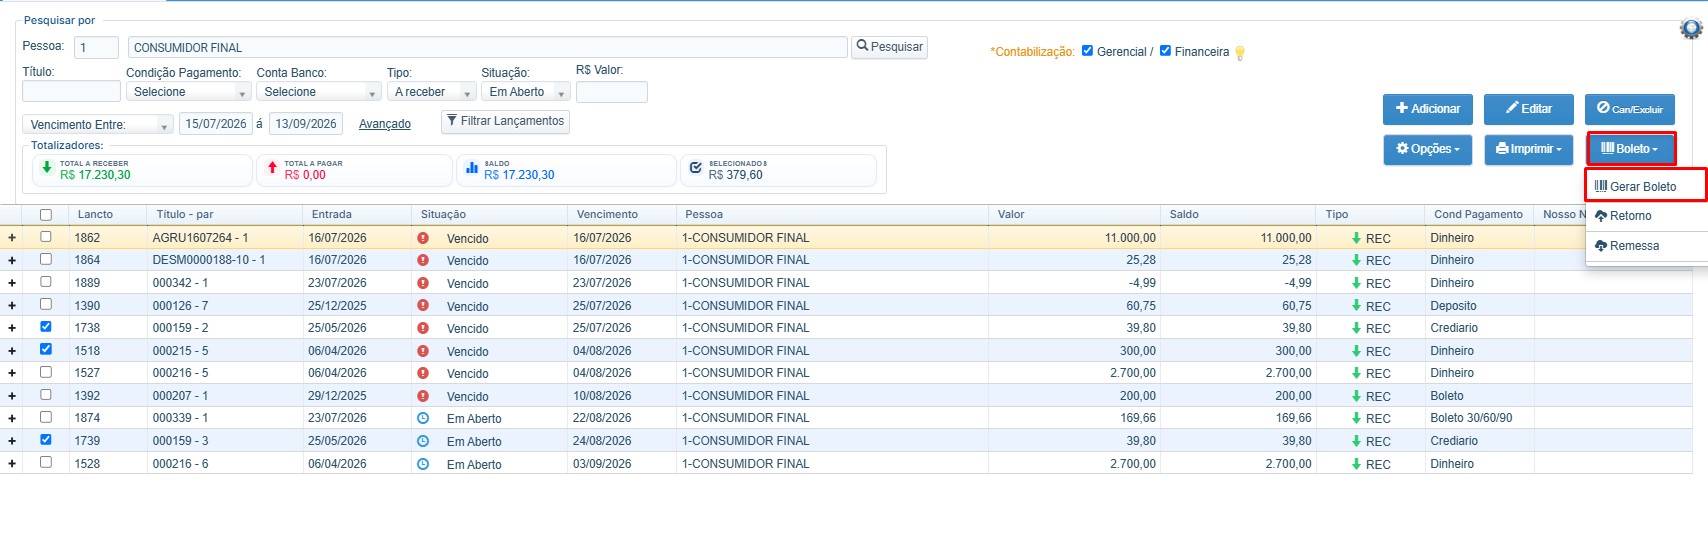The width and height of the screenshot is (1708, 534).
Task: Click the CONSUMIDOR FINAL name field
Action: [487, 47]
